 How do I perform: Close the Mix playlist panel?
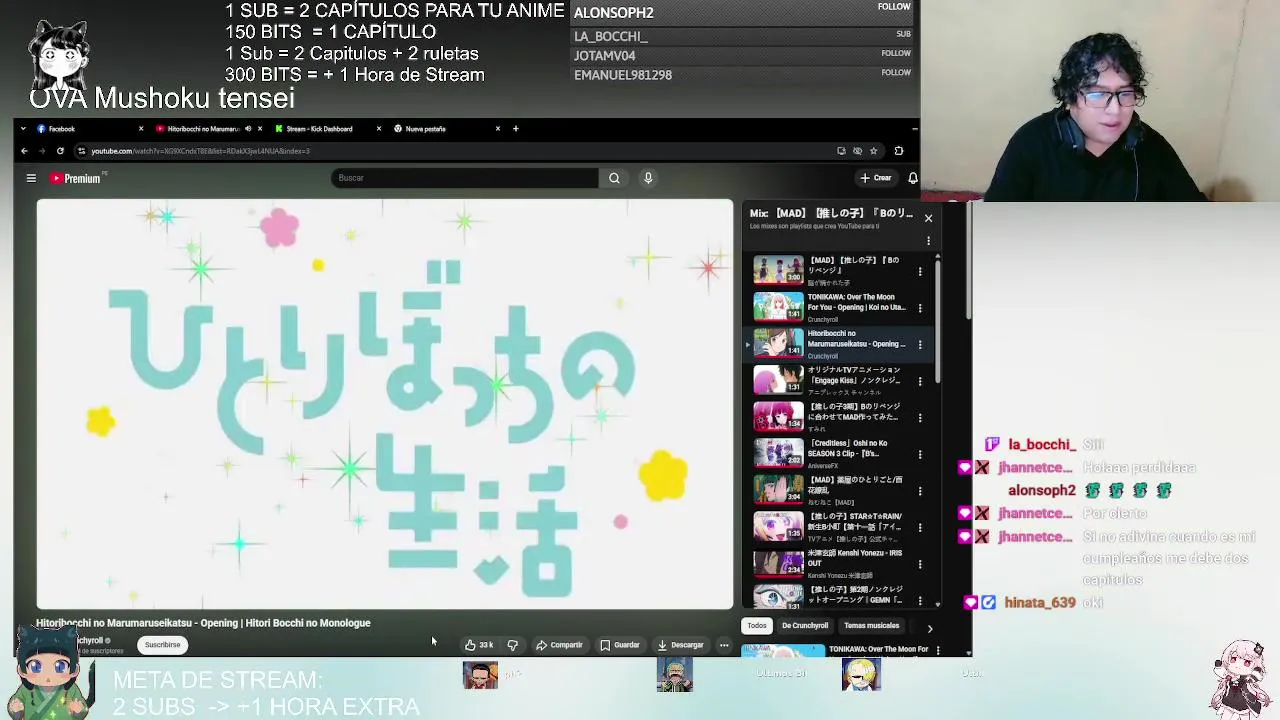pyautogui.click(x=928, y=218)
